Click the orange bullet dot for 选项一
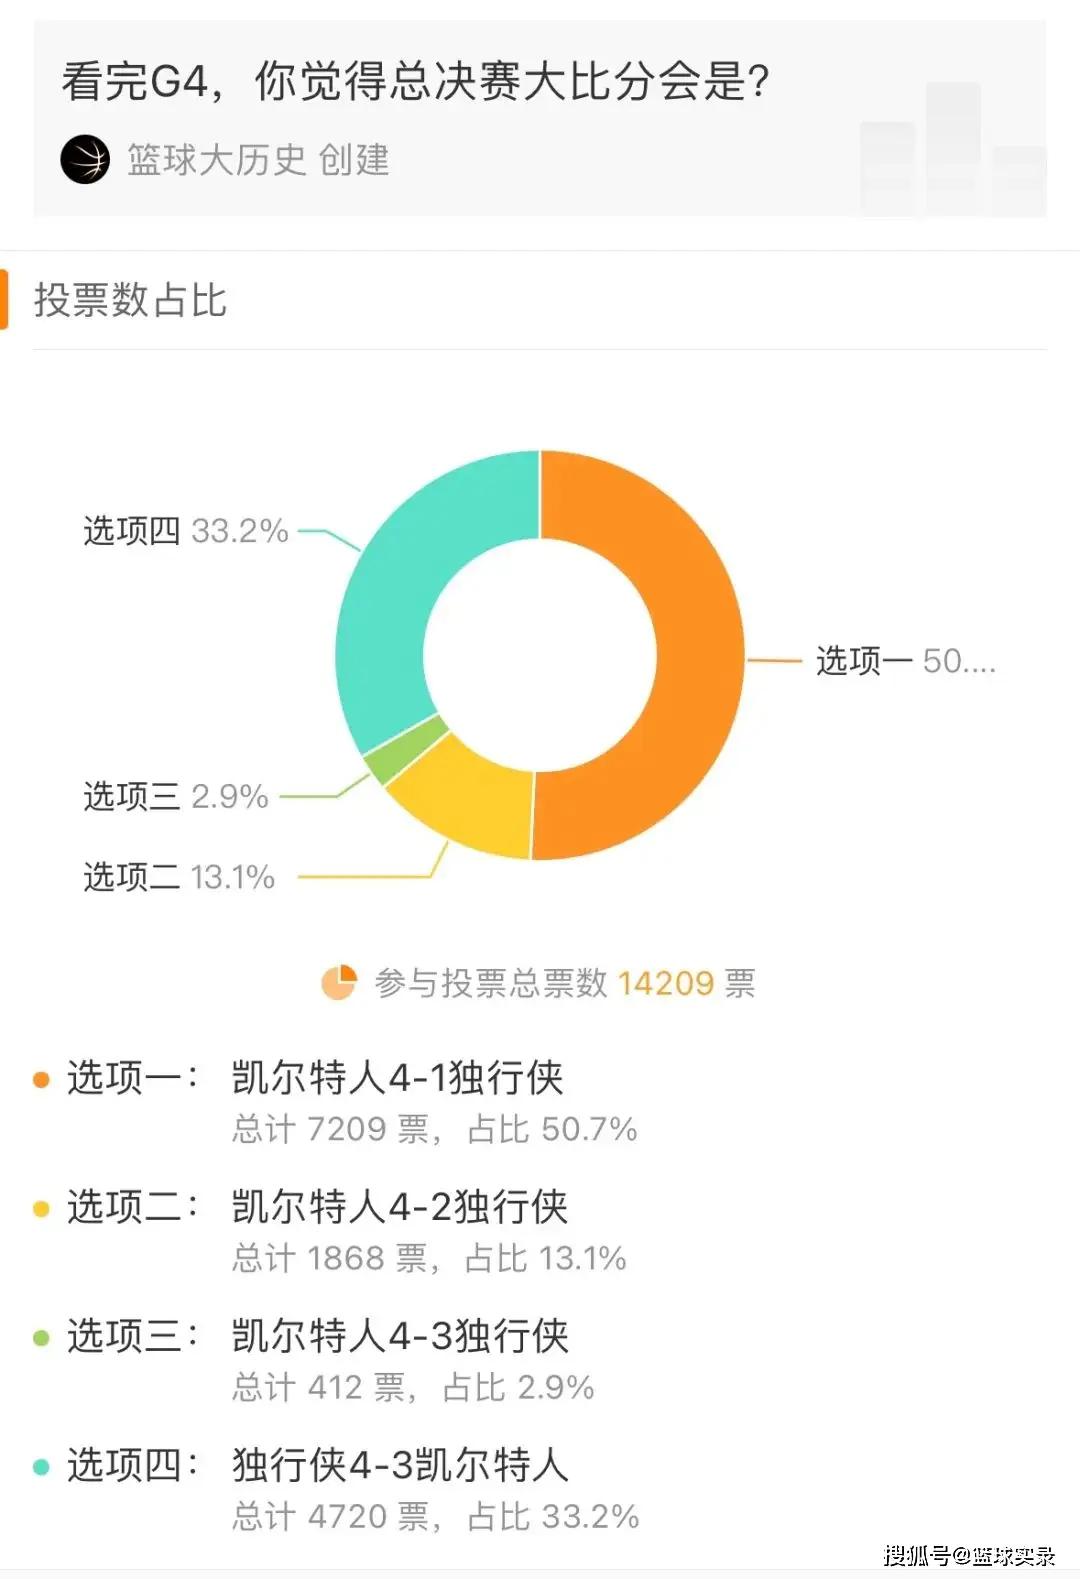 [41, 1080]
